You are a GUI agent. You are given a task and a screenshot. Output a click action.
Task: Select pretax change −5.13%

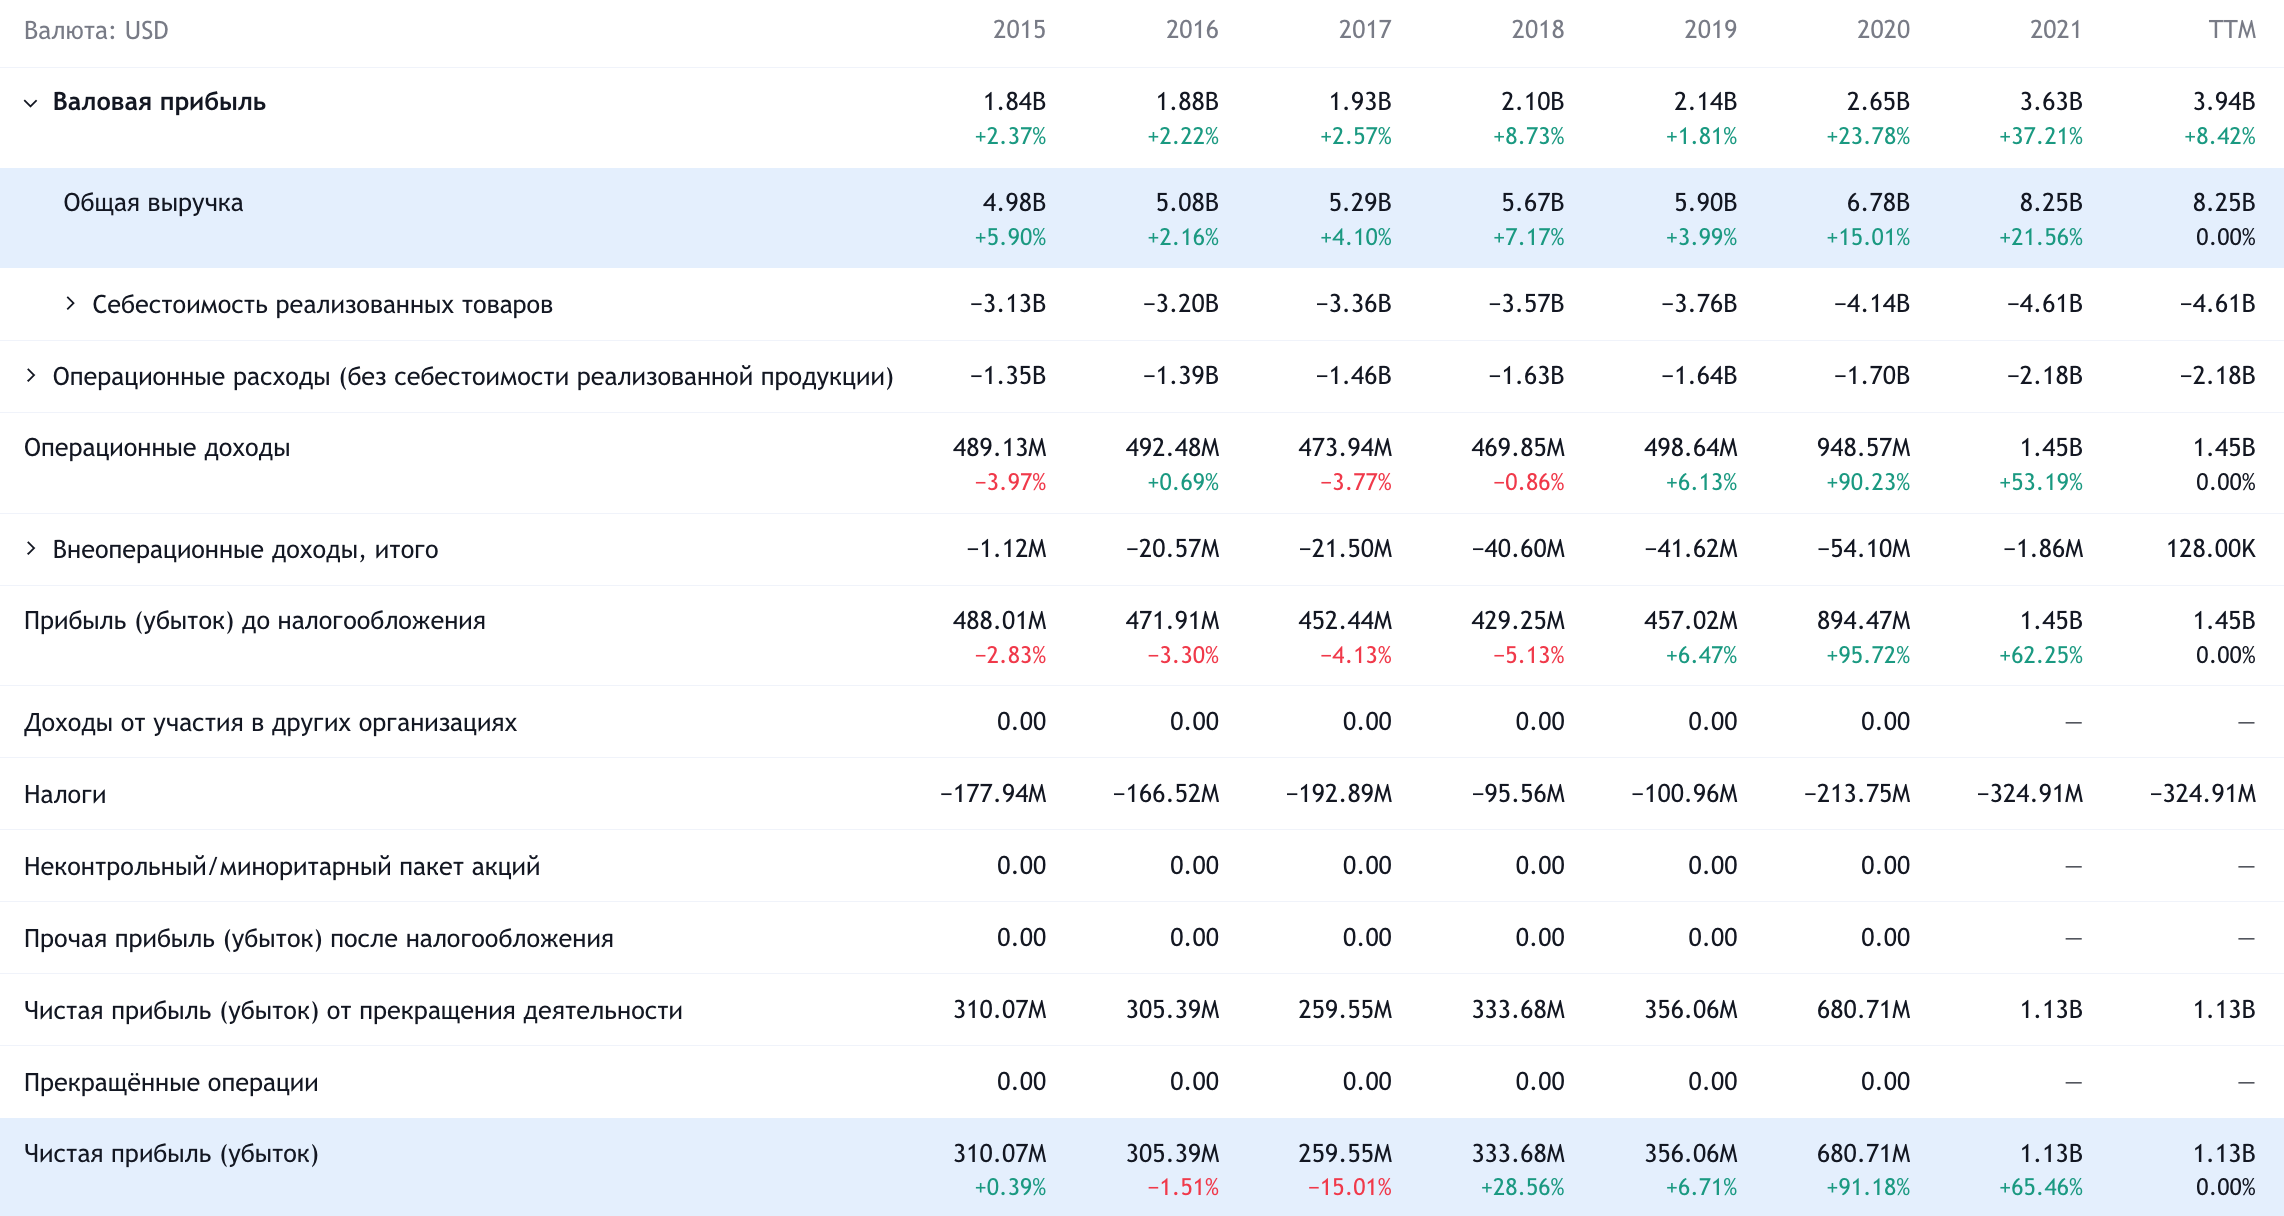click(1529, 656)
